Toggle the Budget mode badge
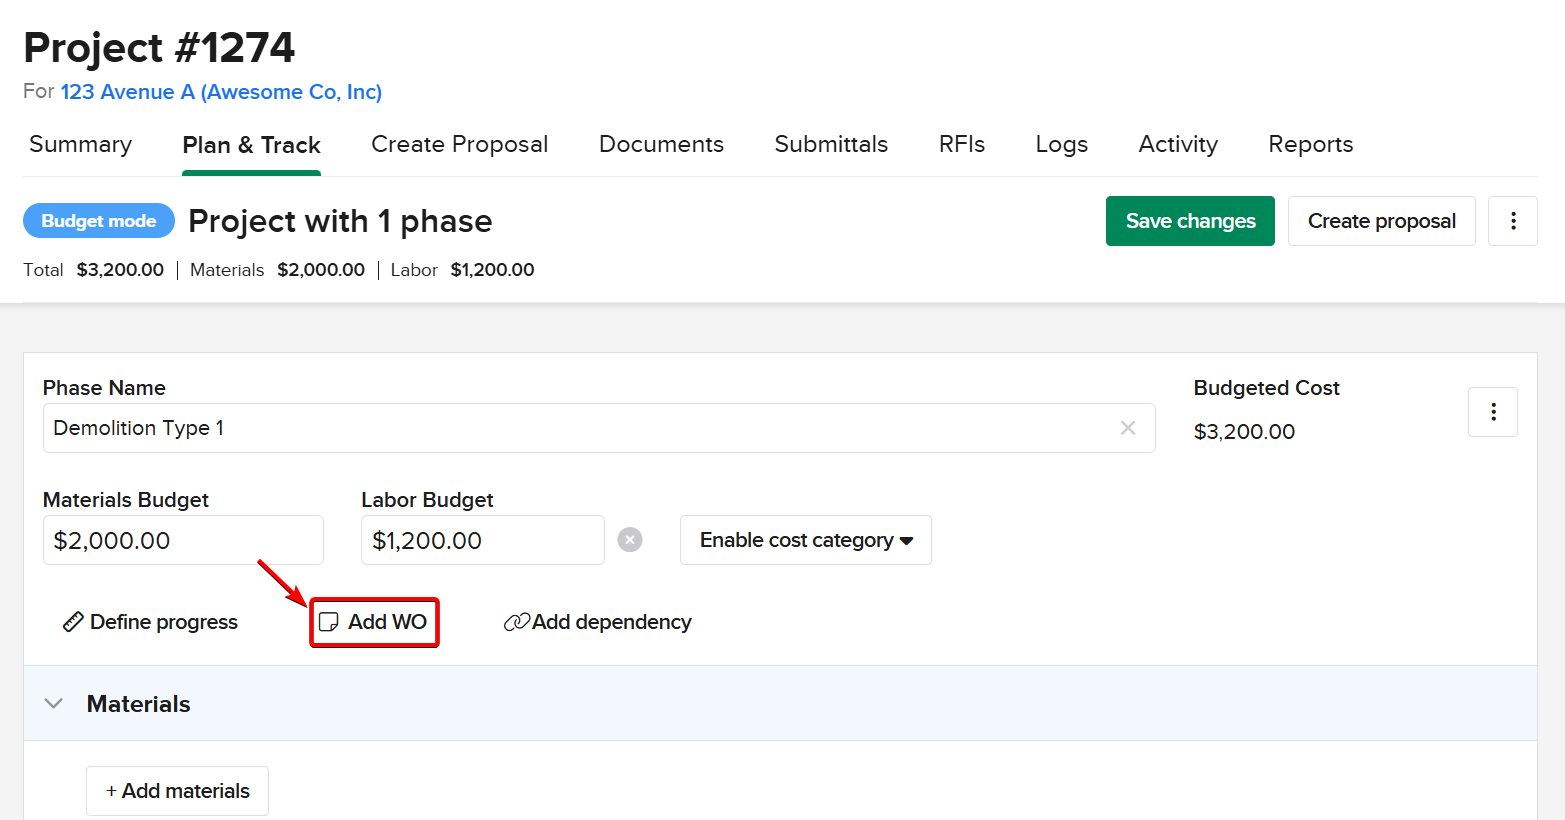Image resolution: width=1565 pixels, height=820 pixels. [99, 221]
